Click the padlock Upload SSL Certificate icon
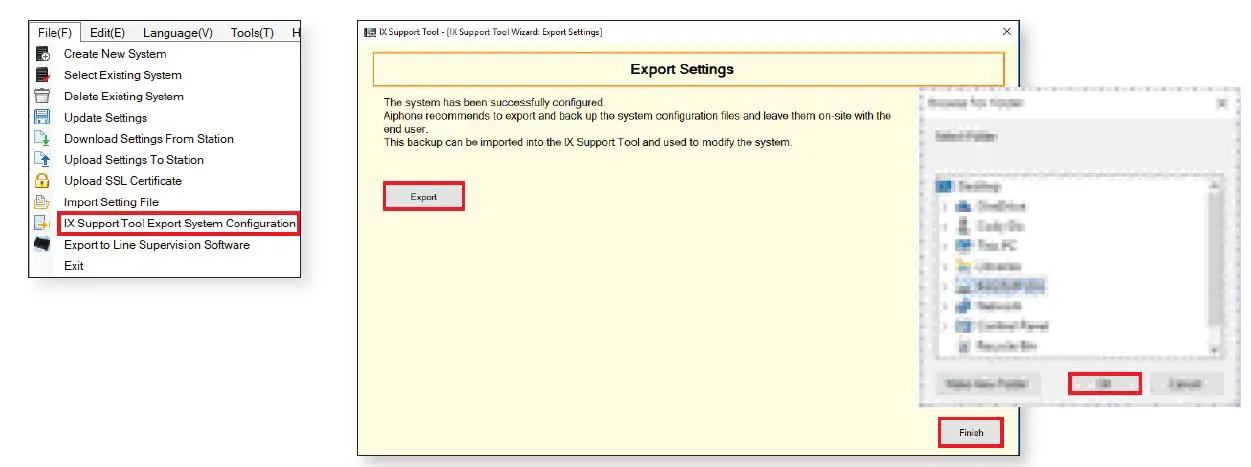1251x467 pixels. (x=42, y=181)
